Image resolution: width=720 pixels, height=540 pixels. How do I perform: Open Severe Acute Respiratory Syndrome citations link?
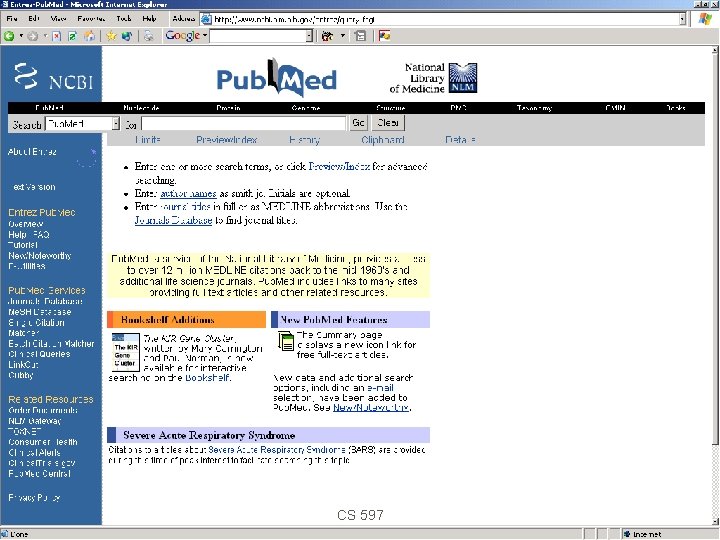[x=277, y=450]
